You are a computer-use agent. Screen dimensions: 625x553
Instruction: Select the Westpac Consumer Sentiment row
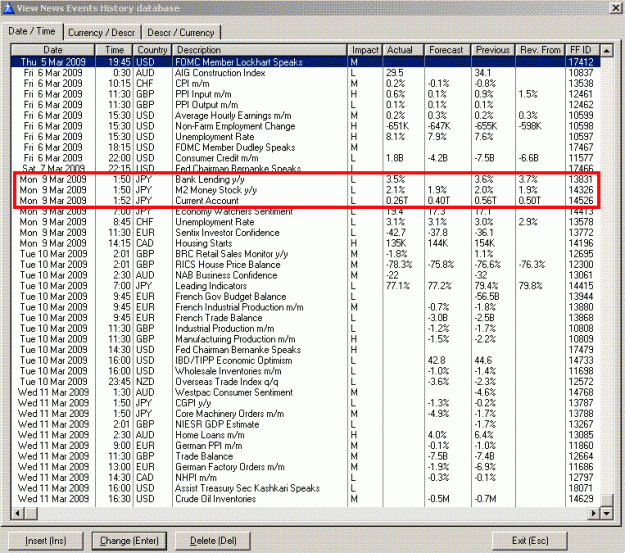point(306,392)
